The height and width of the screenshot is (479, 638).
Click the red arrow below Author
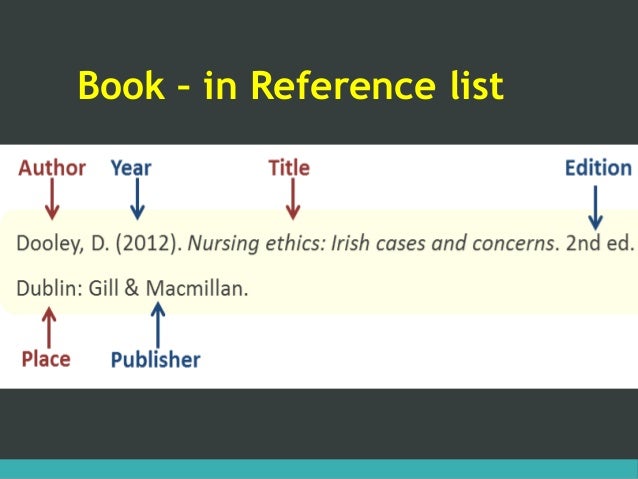(52, 199)
